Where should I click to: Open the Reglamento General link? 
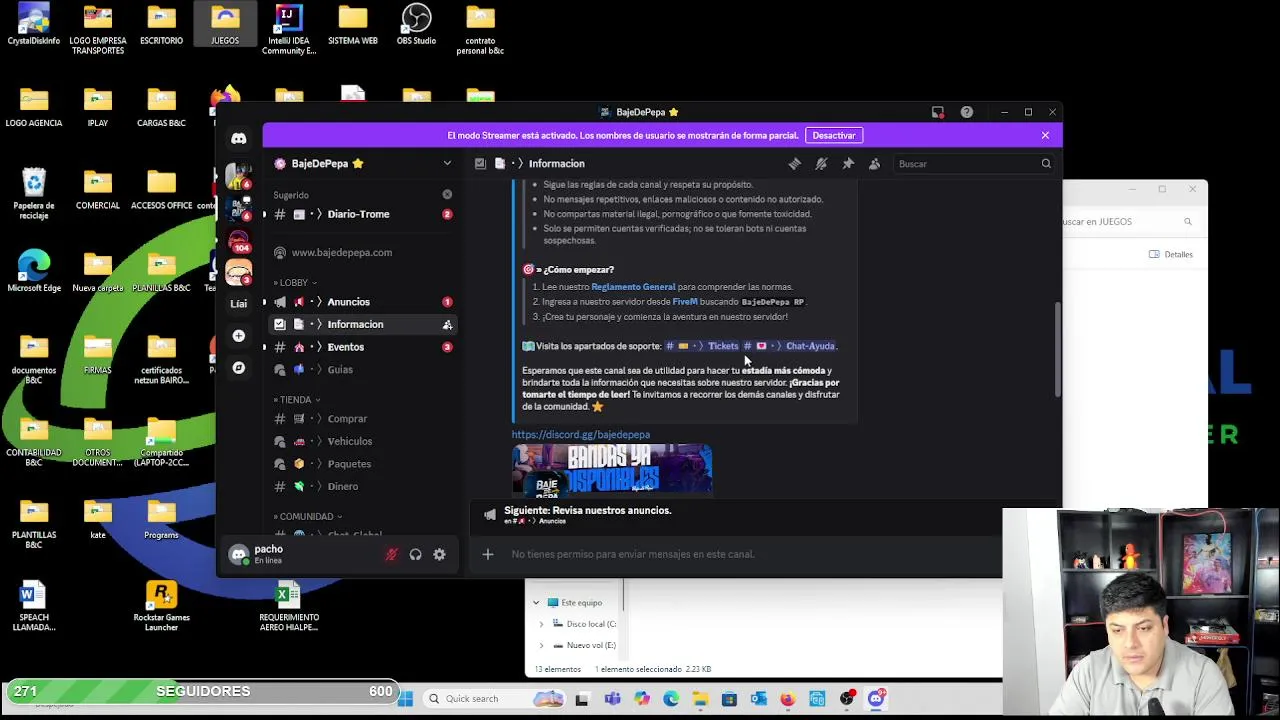633,287
